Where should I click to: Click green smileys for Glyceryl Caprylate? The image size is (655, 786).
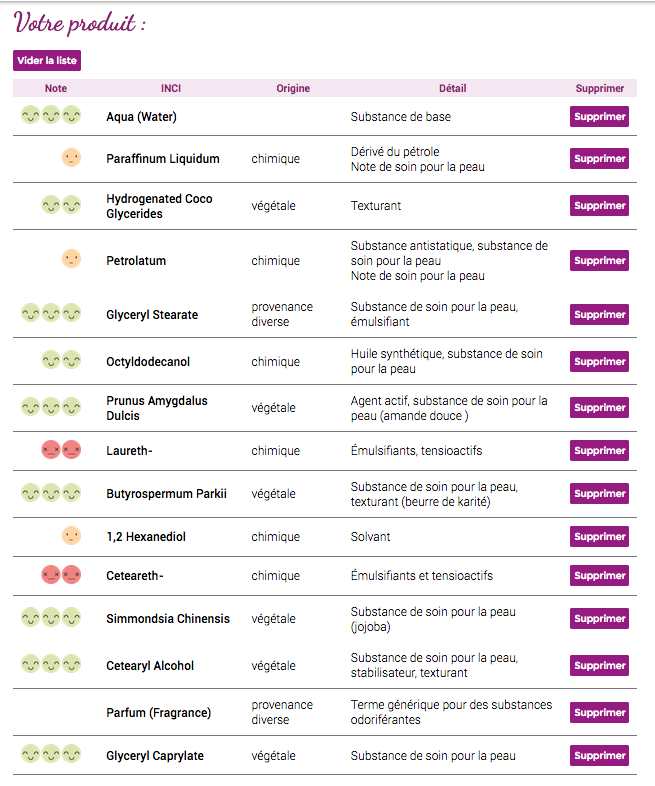[x=51, y=755]
